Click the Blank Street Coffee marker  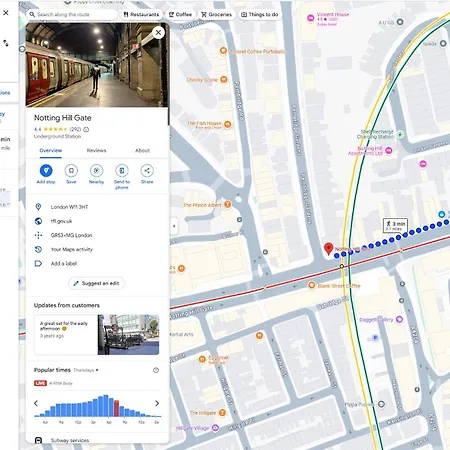(312, 285)
